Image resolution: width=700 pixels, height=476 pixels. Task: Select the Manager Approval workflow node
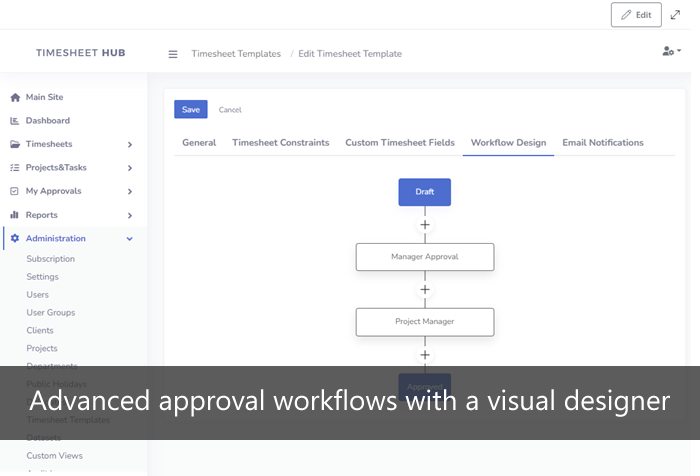(425, 257)
